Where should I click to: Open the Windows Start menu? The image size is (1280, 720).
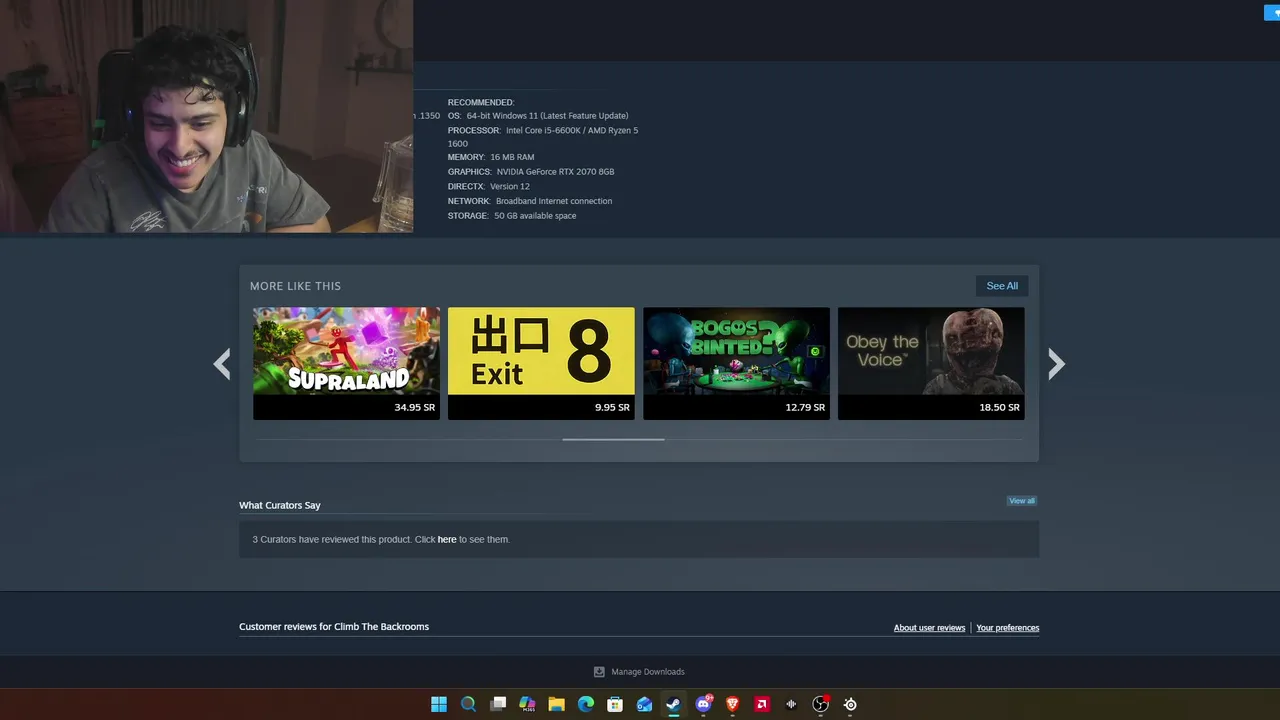pyautogui.click(x=439, y=704)
